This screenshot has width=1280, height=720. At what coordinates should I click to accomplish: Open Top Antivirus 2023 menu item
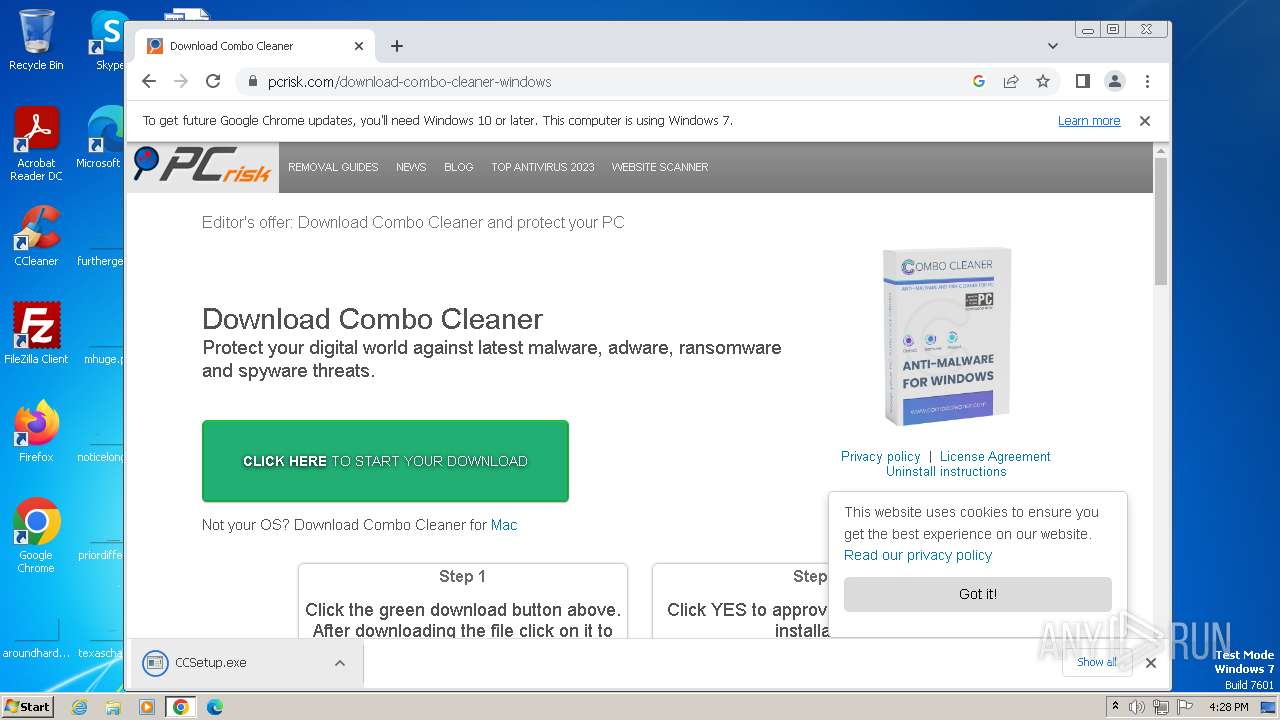click(543, 167)
